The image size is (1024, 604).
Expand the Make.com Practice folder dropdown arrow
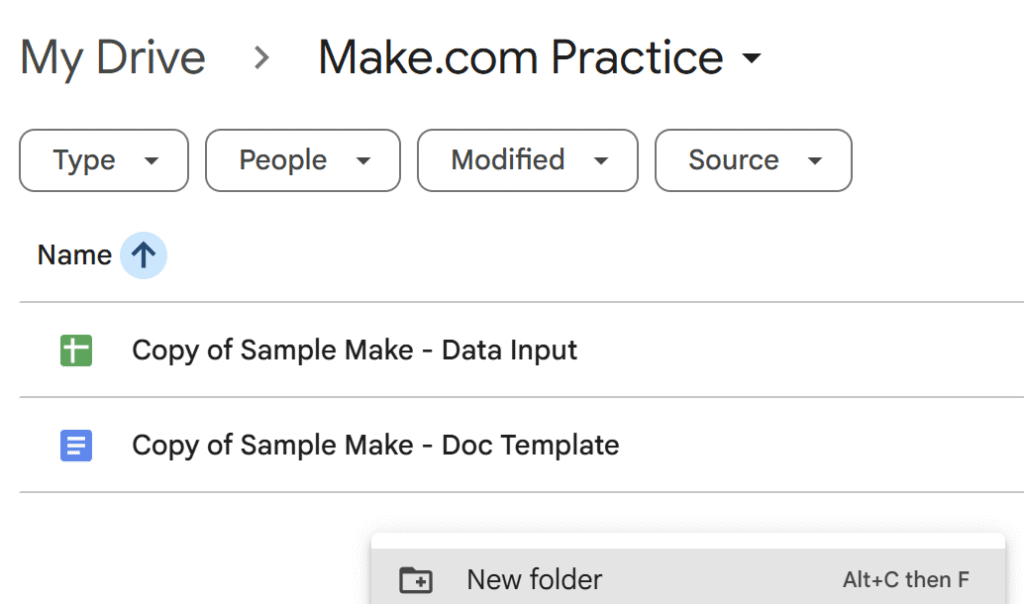click(752, 58)
